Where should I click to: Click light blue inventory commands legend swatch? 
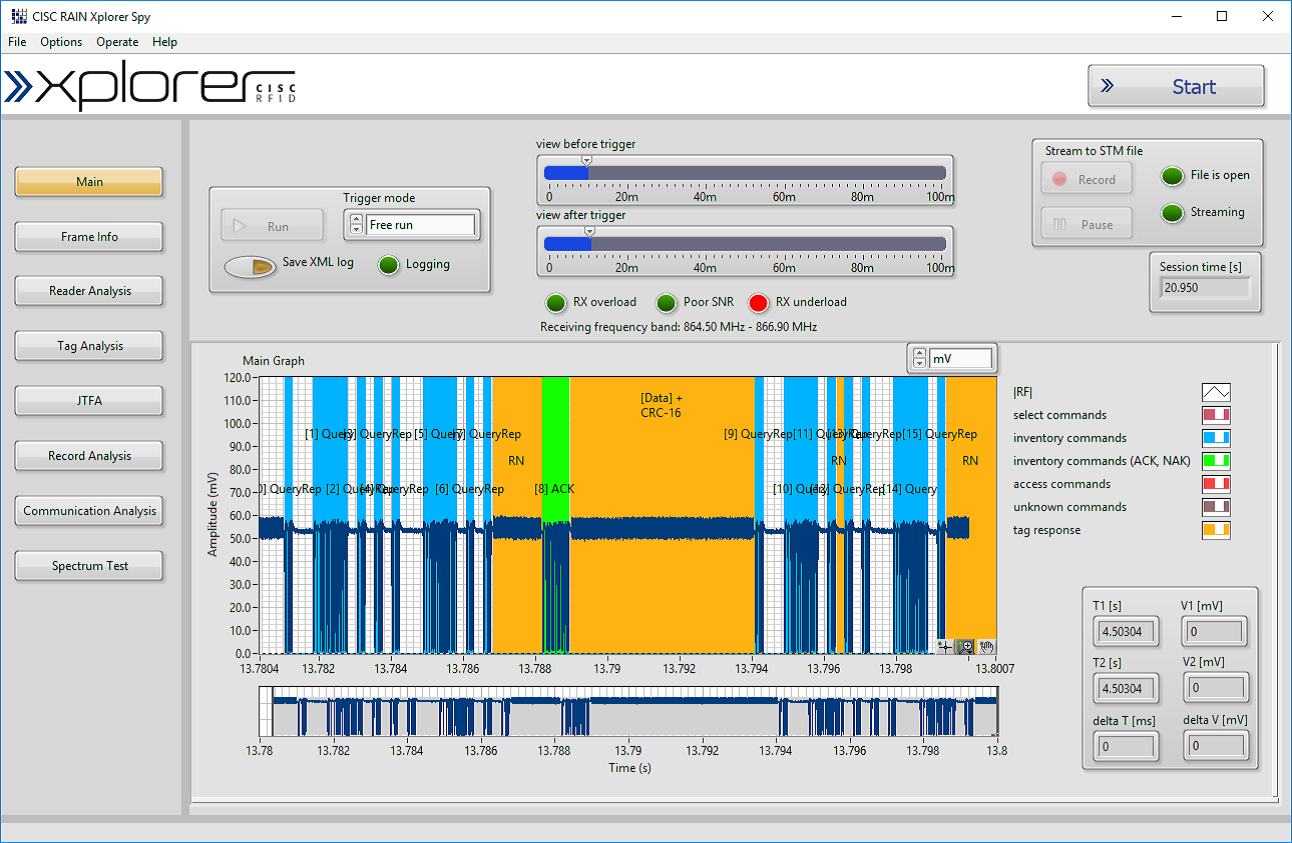pyautogui.click(x=1216, y=438)
